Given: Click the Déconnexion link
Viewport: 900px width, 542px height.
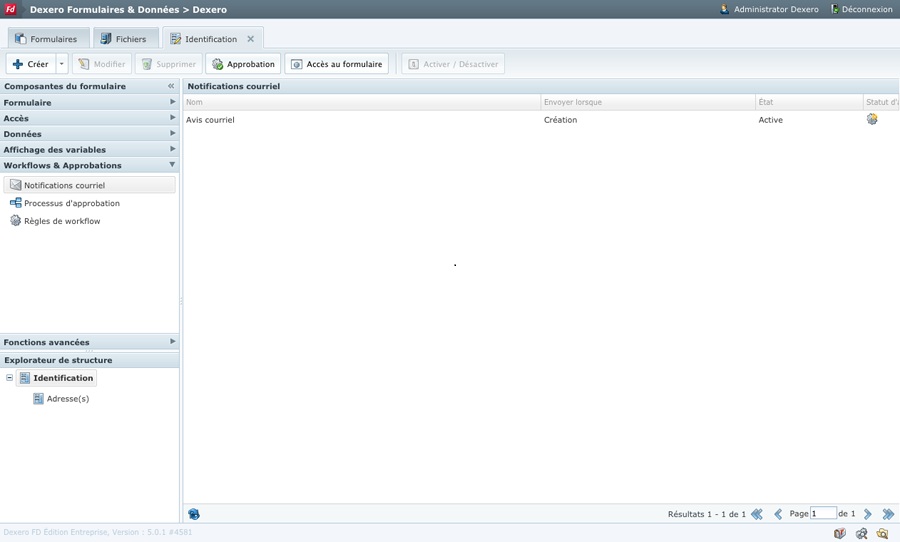Looking at the screenshot, I should [x=862, y=9].
